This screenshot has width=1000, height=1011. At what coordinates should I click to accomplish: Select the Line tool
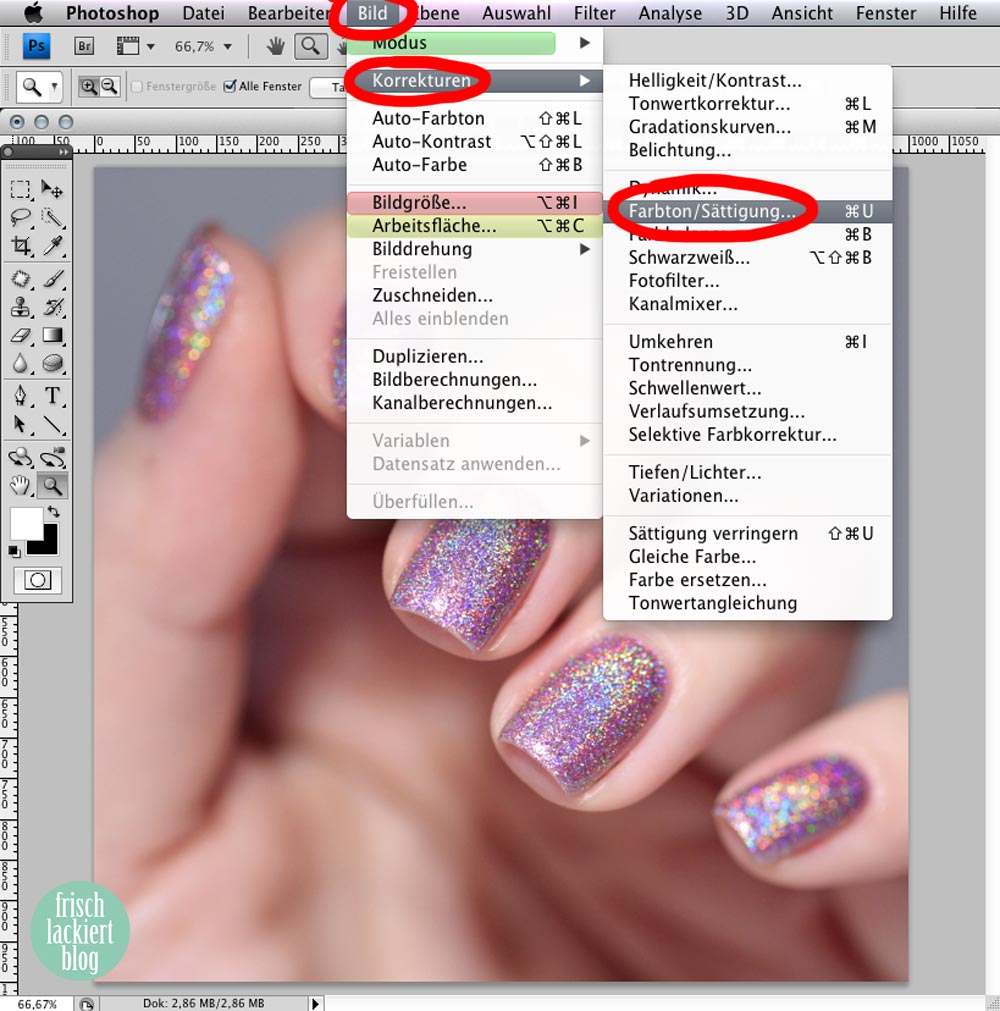tap(52, 424)
